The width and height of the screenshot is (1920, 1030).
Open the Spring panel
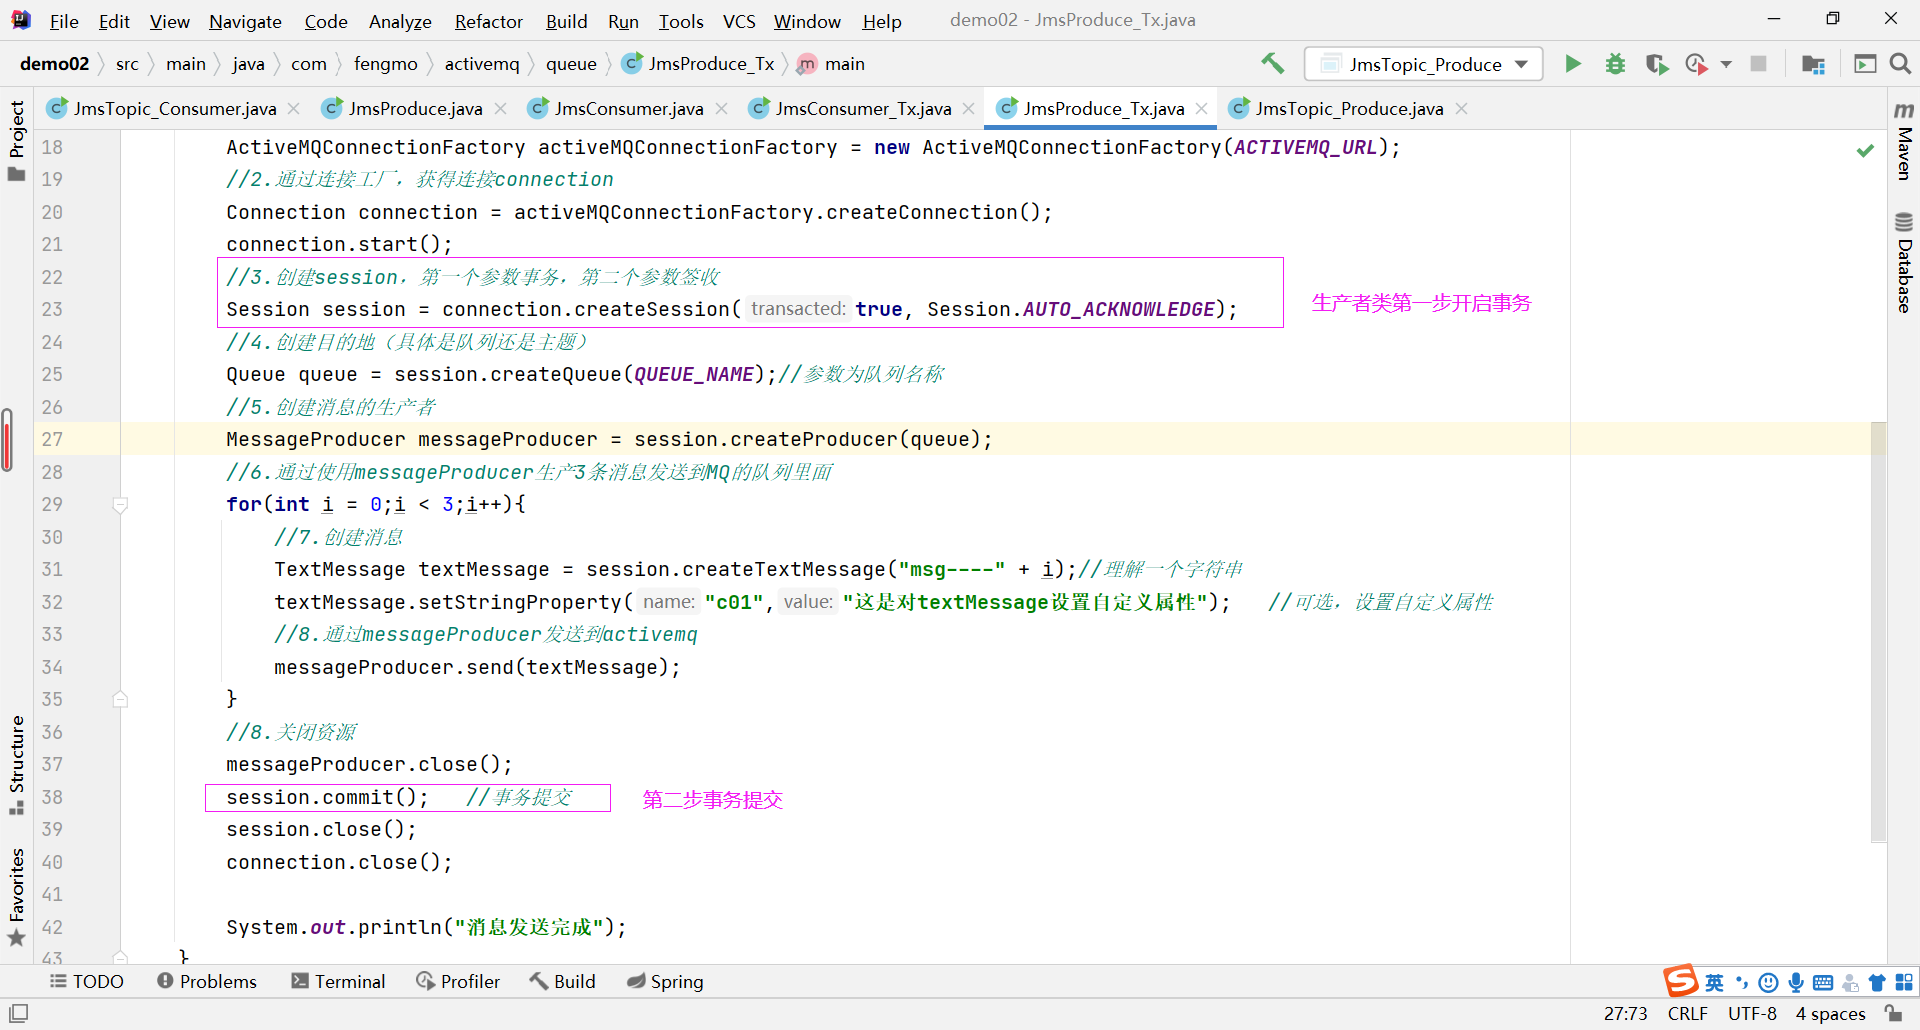click(x=665, y=981)
